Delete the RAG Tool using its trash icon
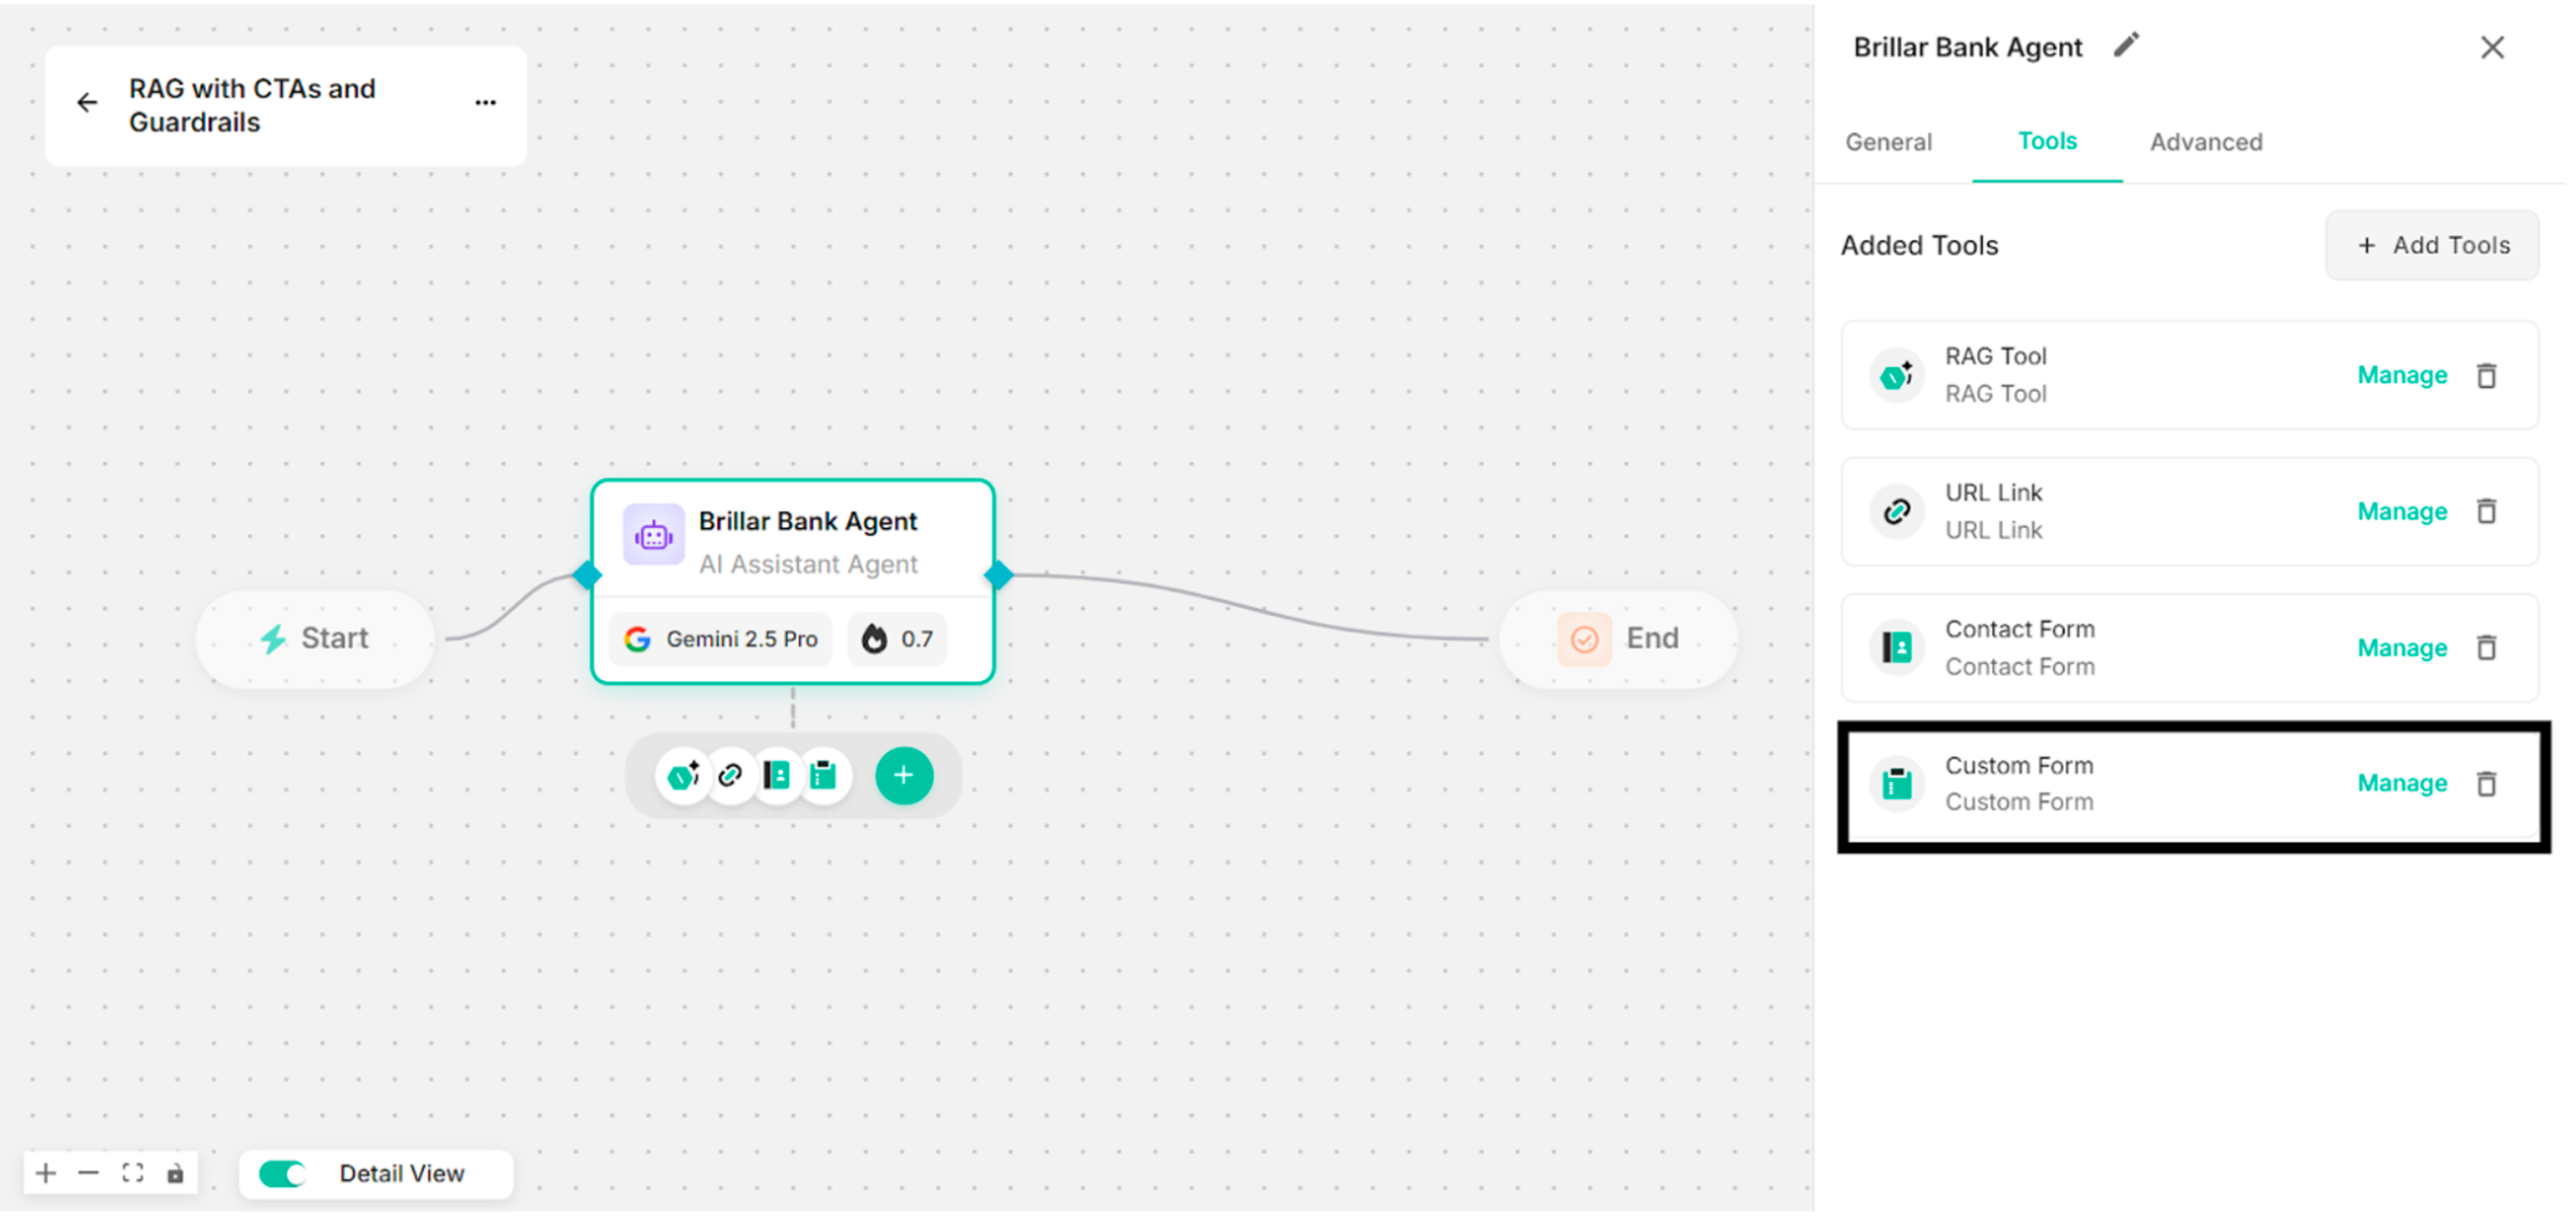Image resolution: width=2576 pixels, height=1219 pixels. coord(2487,375)
